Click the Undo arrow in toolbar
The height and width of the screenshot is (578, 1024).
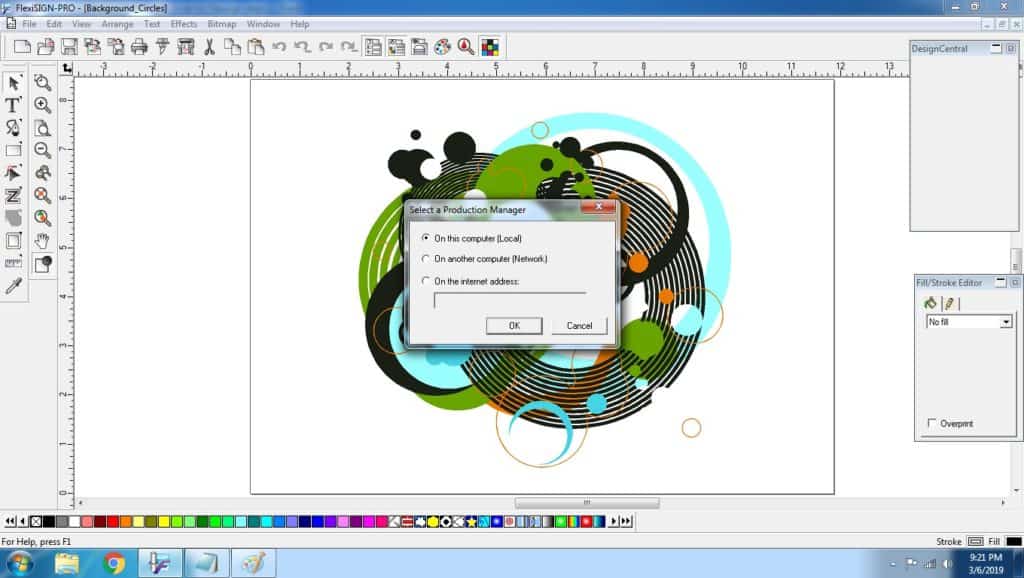click(279, 47)
